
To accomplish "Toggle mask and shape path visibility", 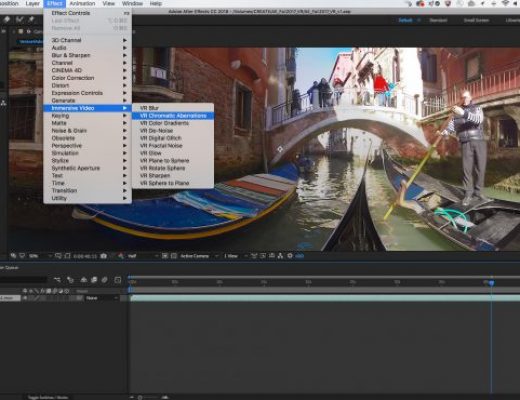I will (67, 256).
